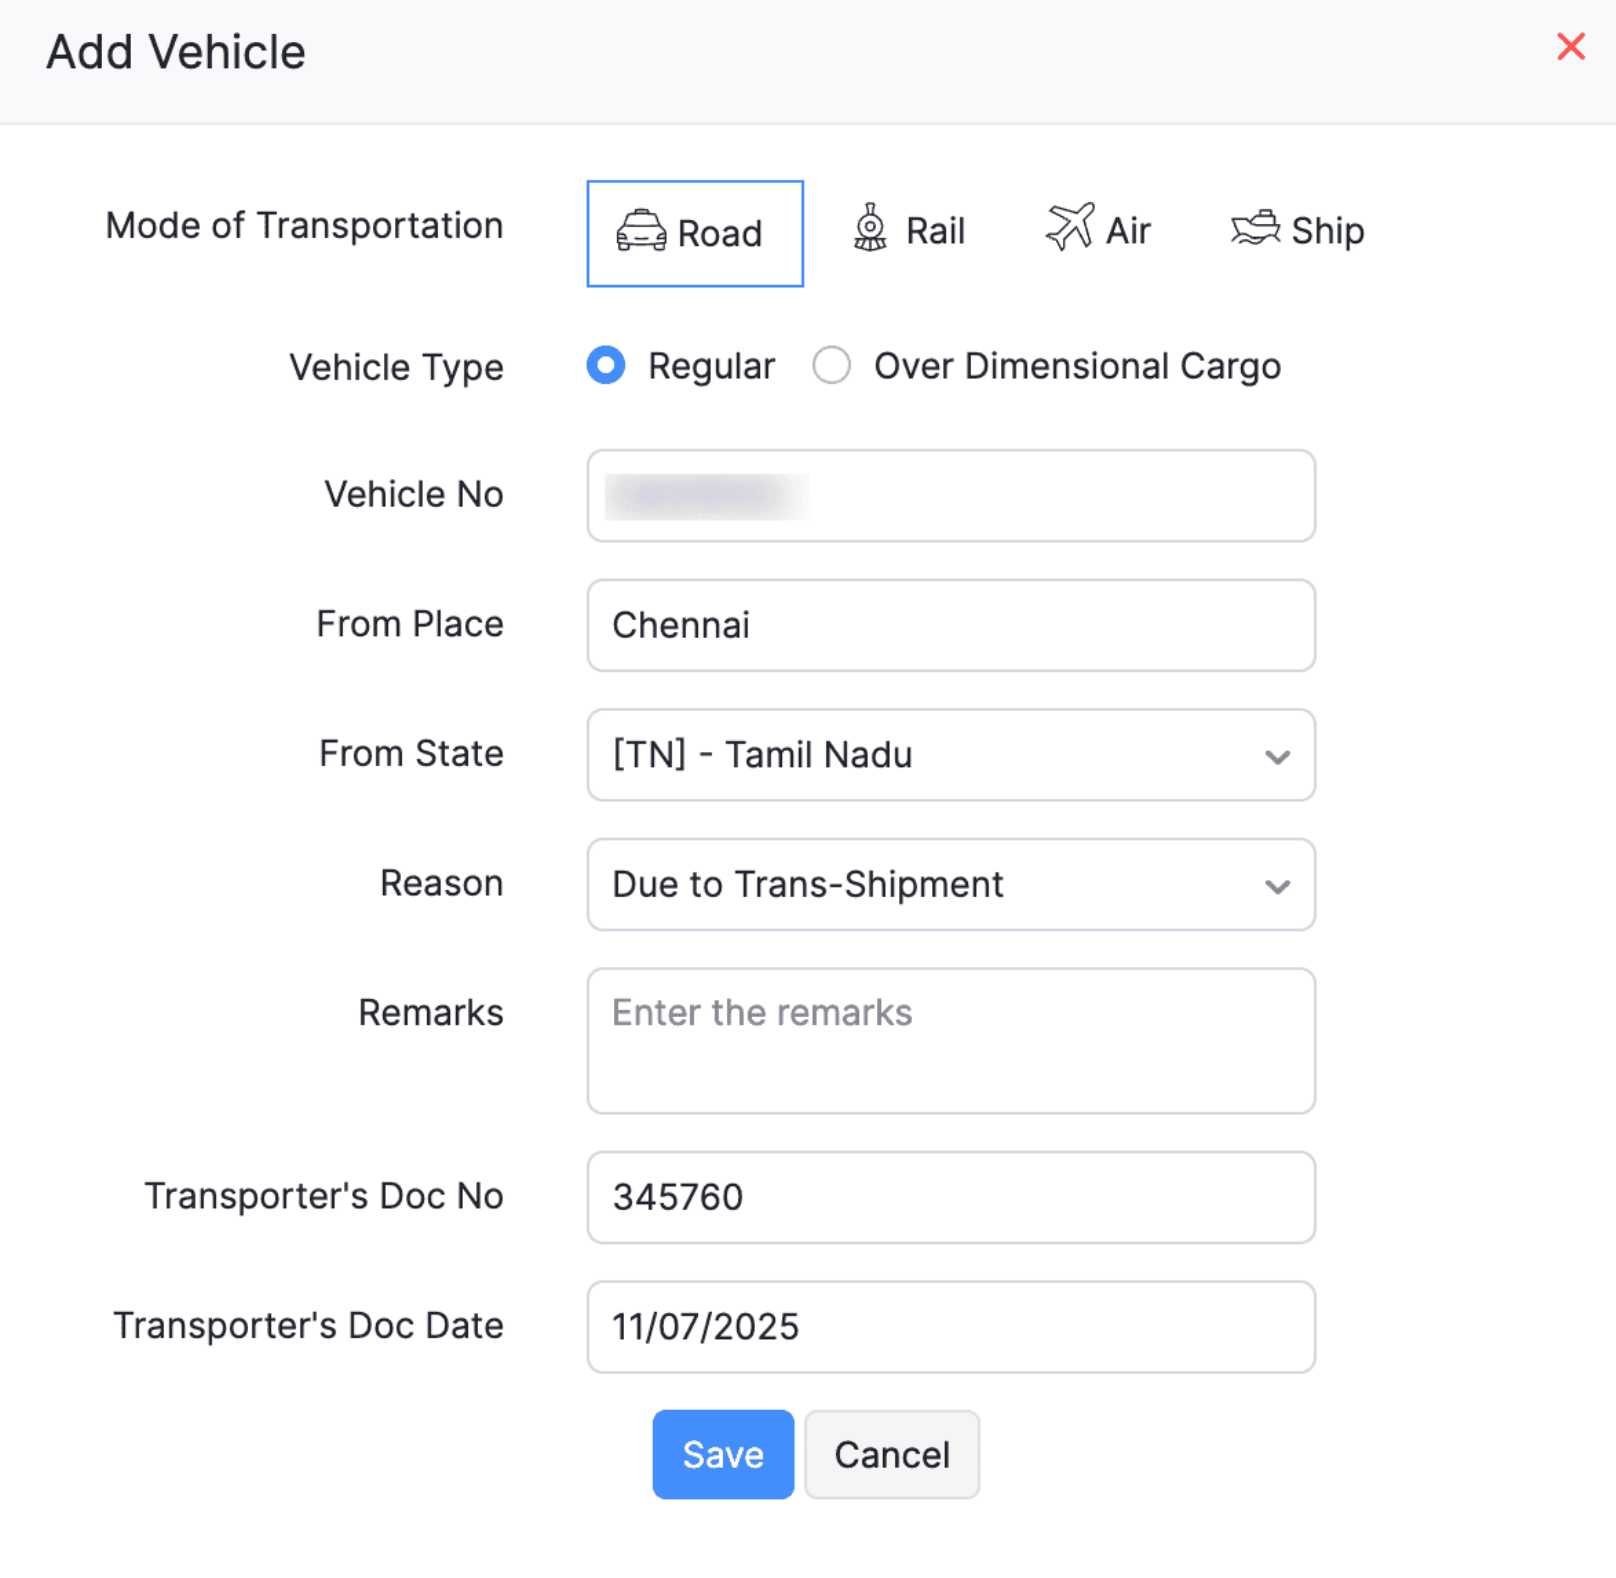Click the Add Vehicle dialog title

pyautogui.click(x=174, y=51)
